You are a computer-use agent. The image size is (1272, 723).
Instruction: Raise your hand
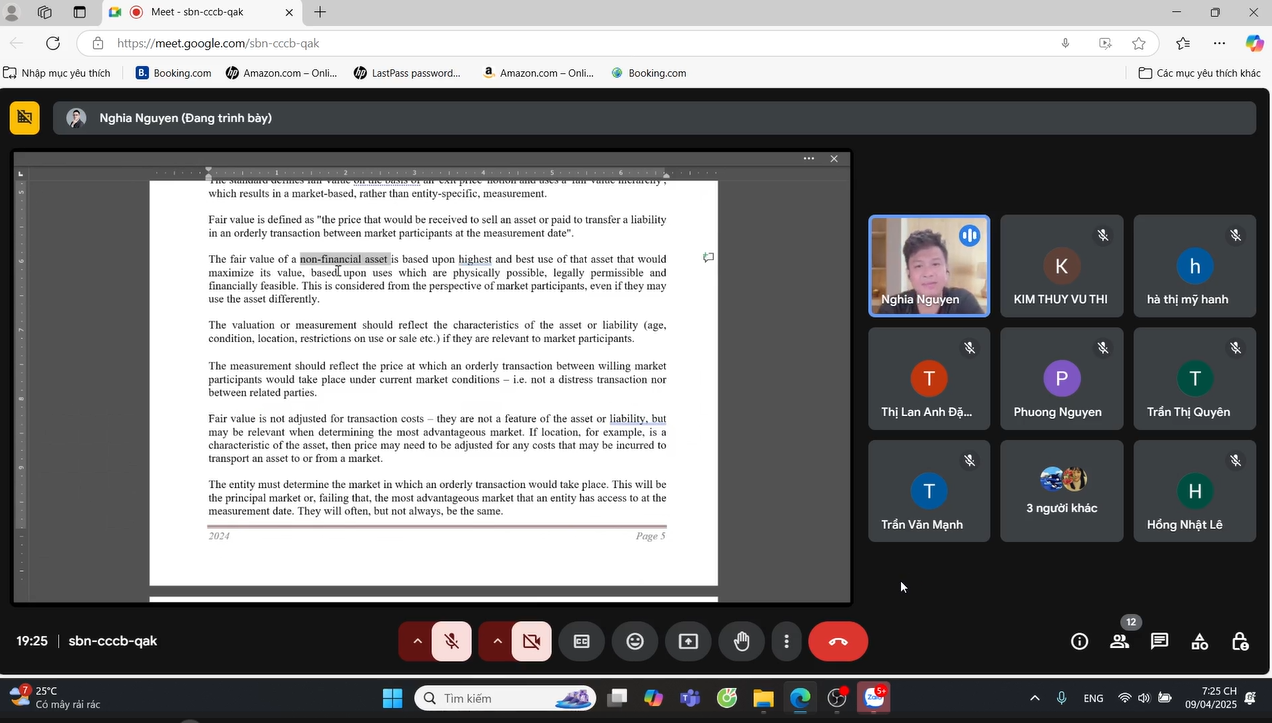tap(742, 641)
